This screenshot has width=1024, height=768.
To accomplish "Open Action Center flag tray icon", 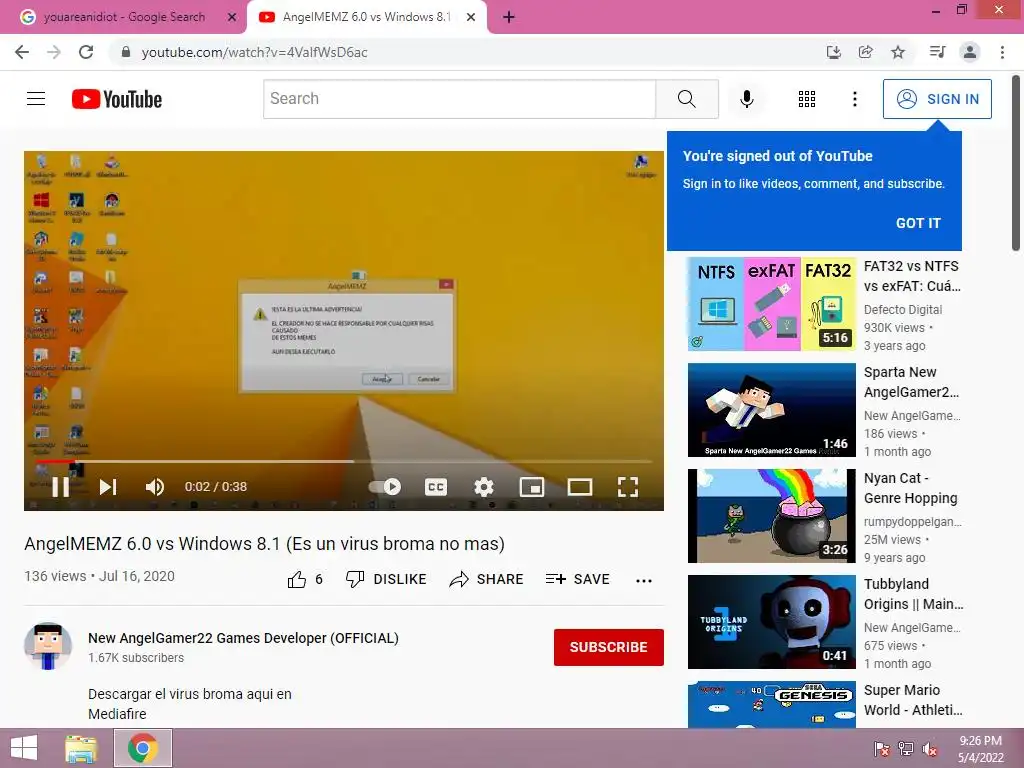I will click(882, 749).
